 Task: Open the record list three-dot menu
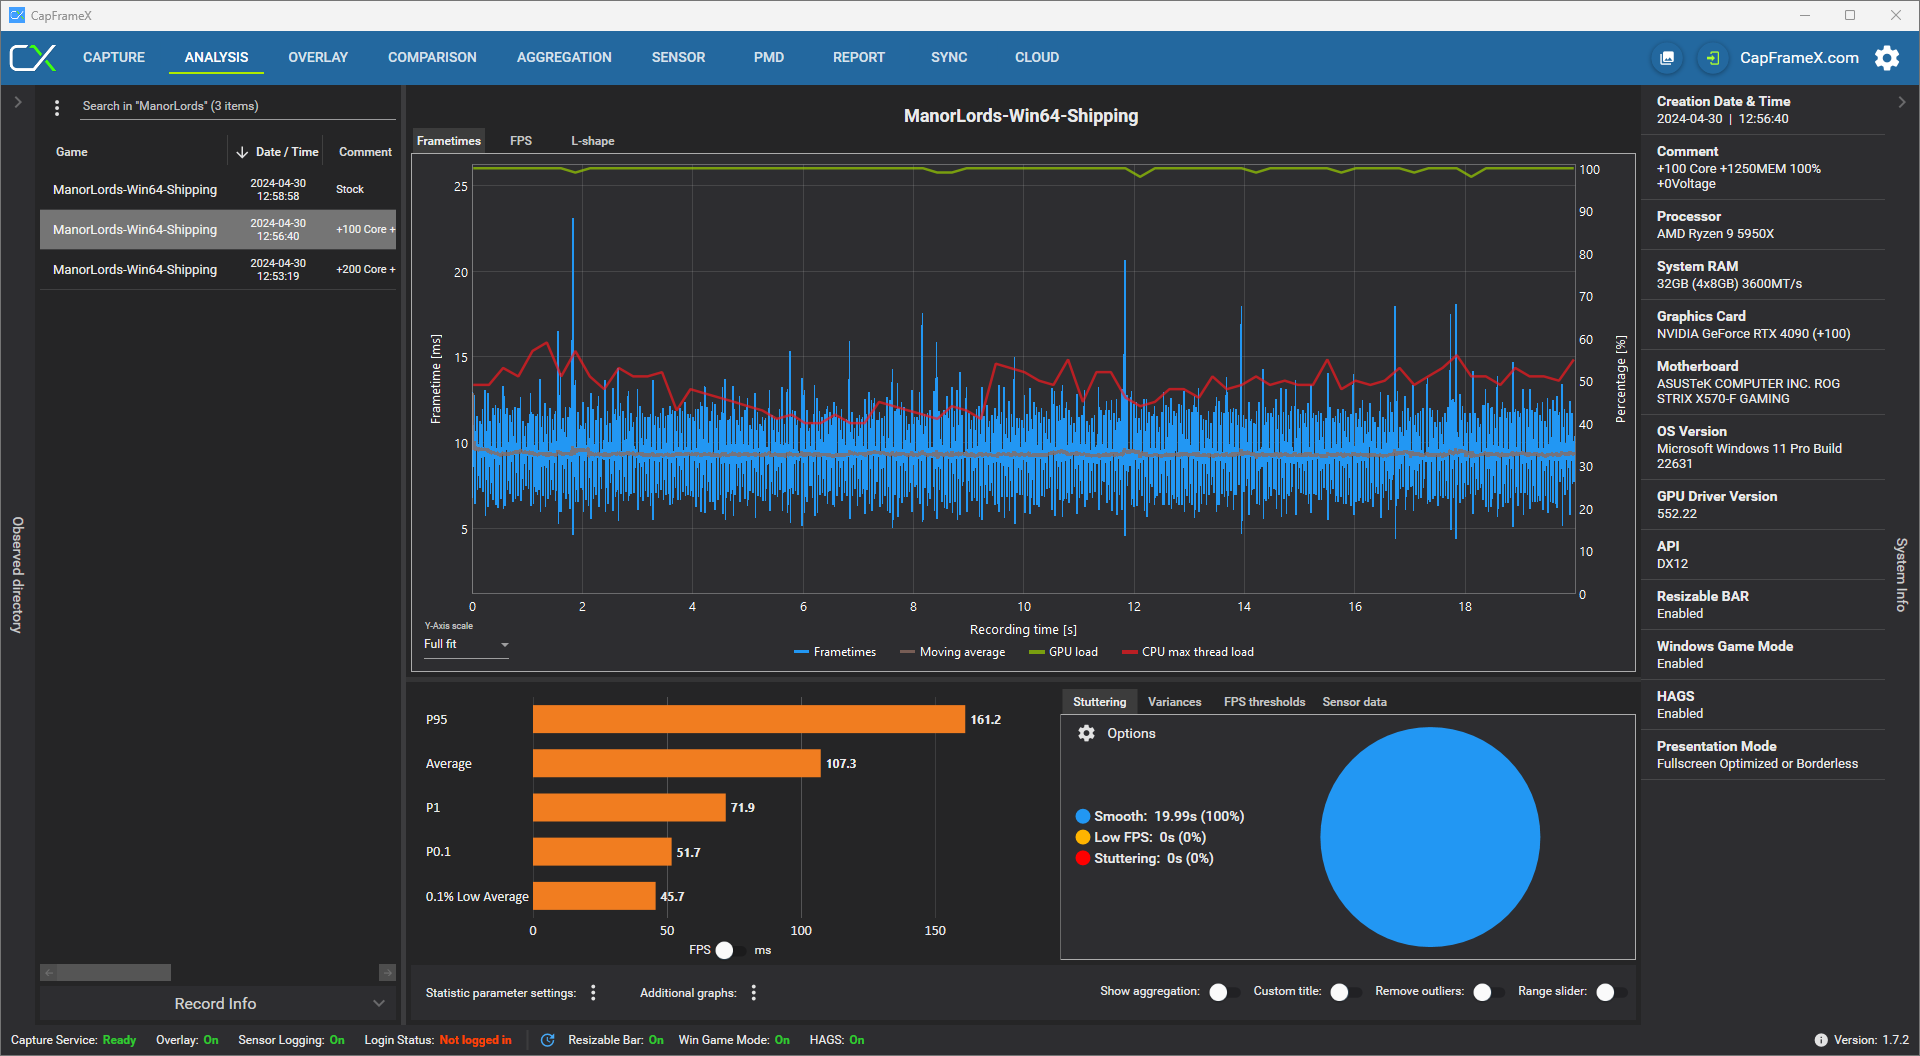(57, 107)
